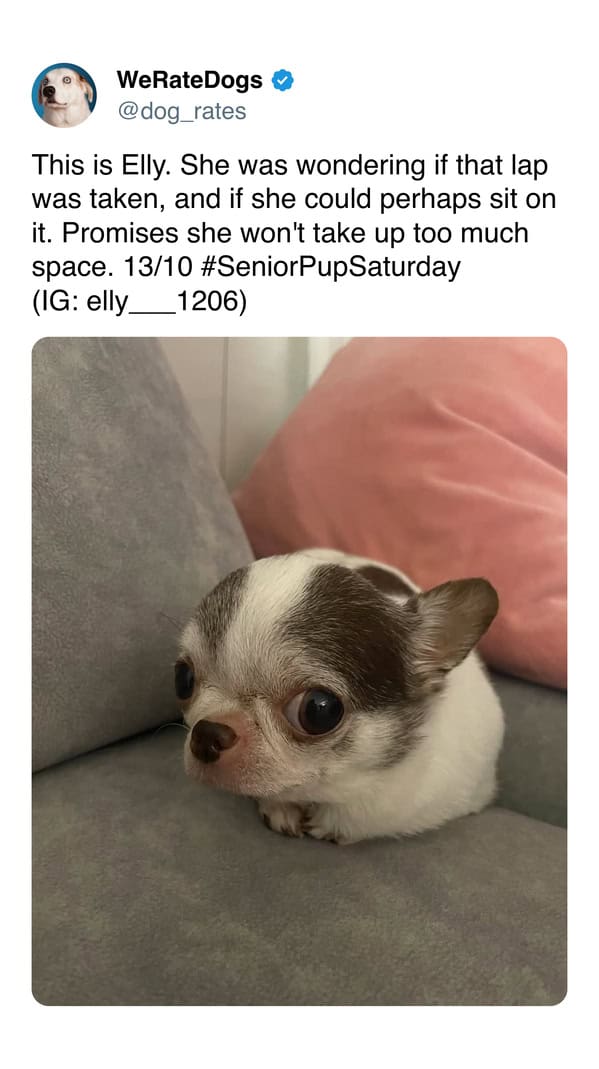
Task: Visit the @dog_rates handle
Action: [182, 111]
